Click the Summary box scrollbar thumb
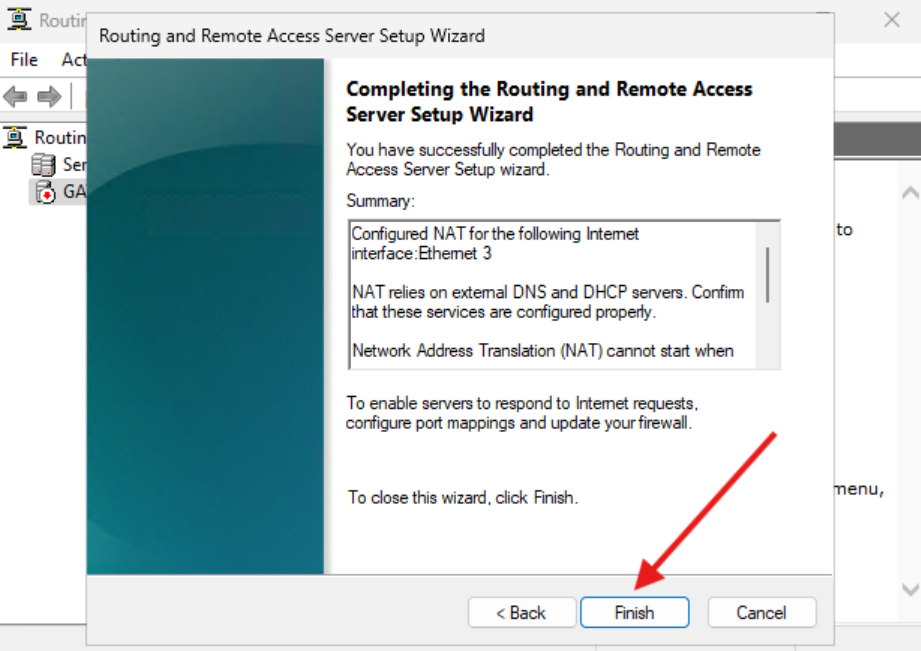921x651 pixels. pyautogui.click(x=768, y=273)
